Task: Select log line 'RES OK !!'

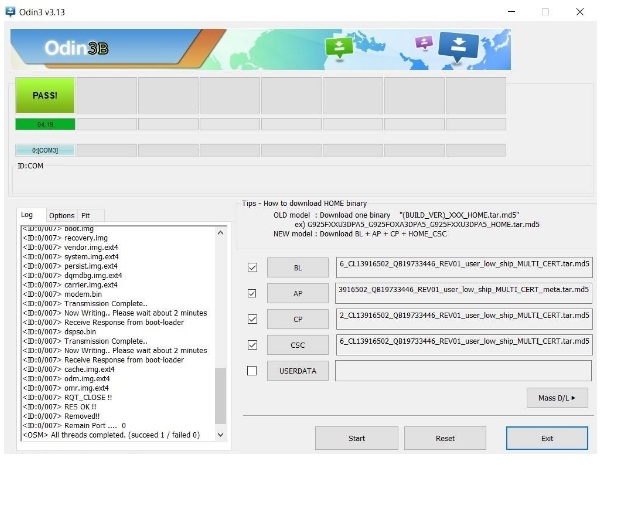Action: click(x=80, y=407)
